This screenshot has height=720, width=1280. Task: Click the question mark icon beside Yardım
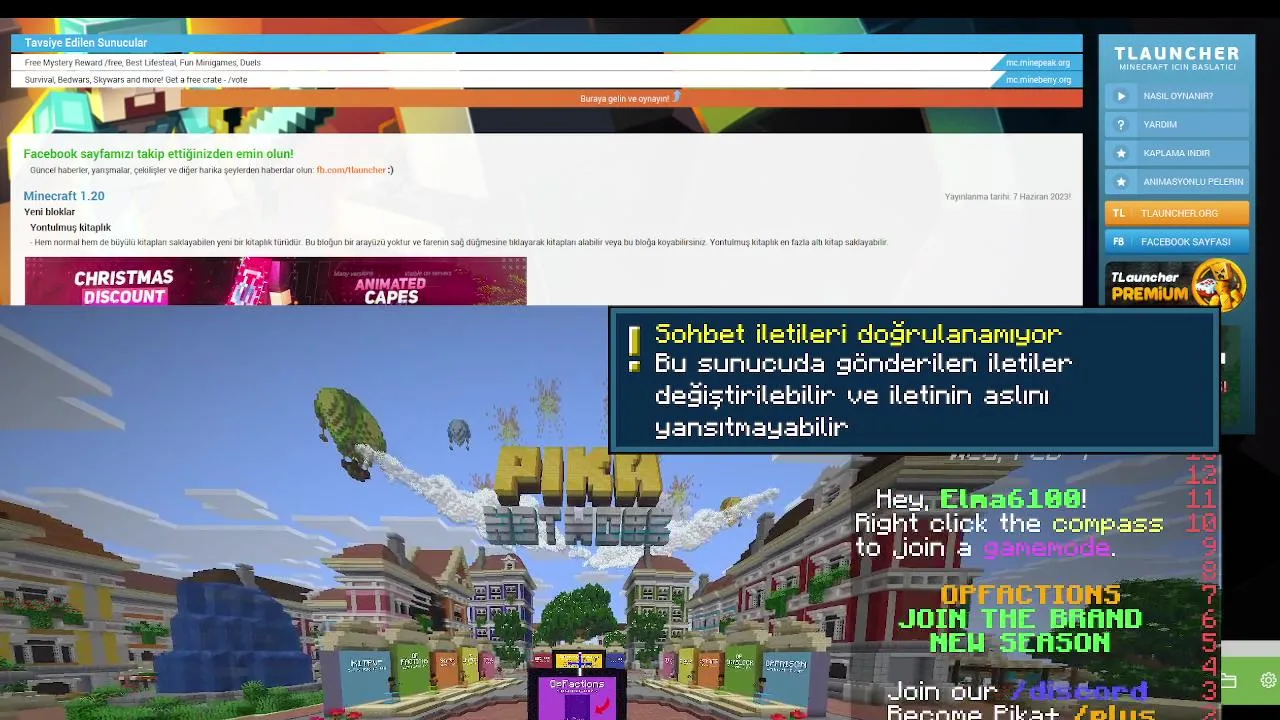pyautogui.click(x=1121, y=125)
